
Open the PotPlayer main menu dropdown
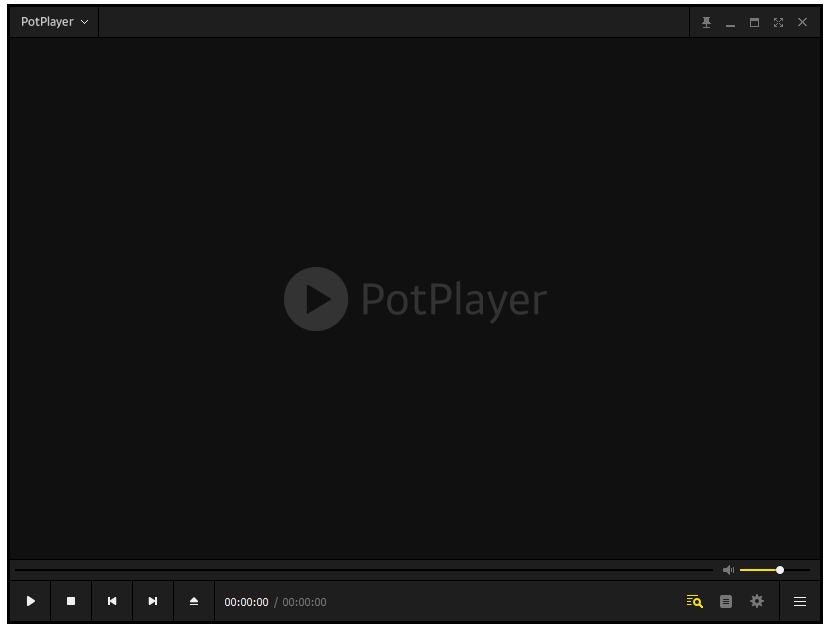click(54, 22)
